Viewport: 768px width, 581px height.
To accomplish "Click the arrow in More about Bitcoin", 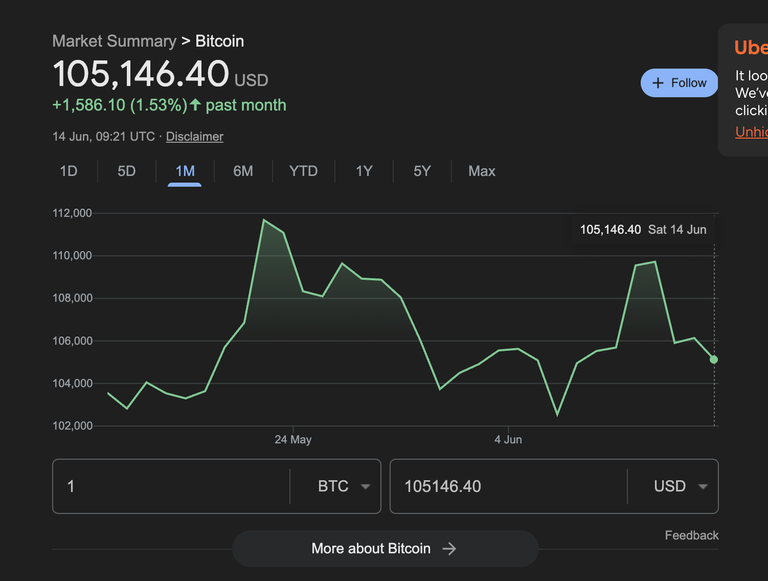I will 449,549.
